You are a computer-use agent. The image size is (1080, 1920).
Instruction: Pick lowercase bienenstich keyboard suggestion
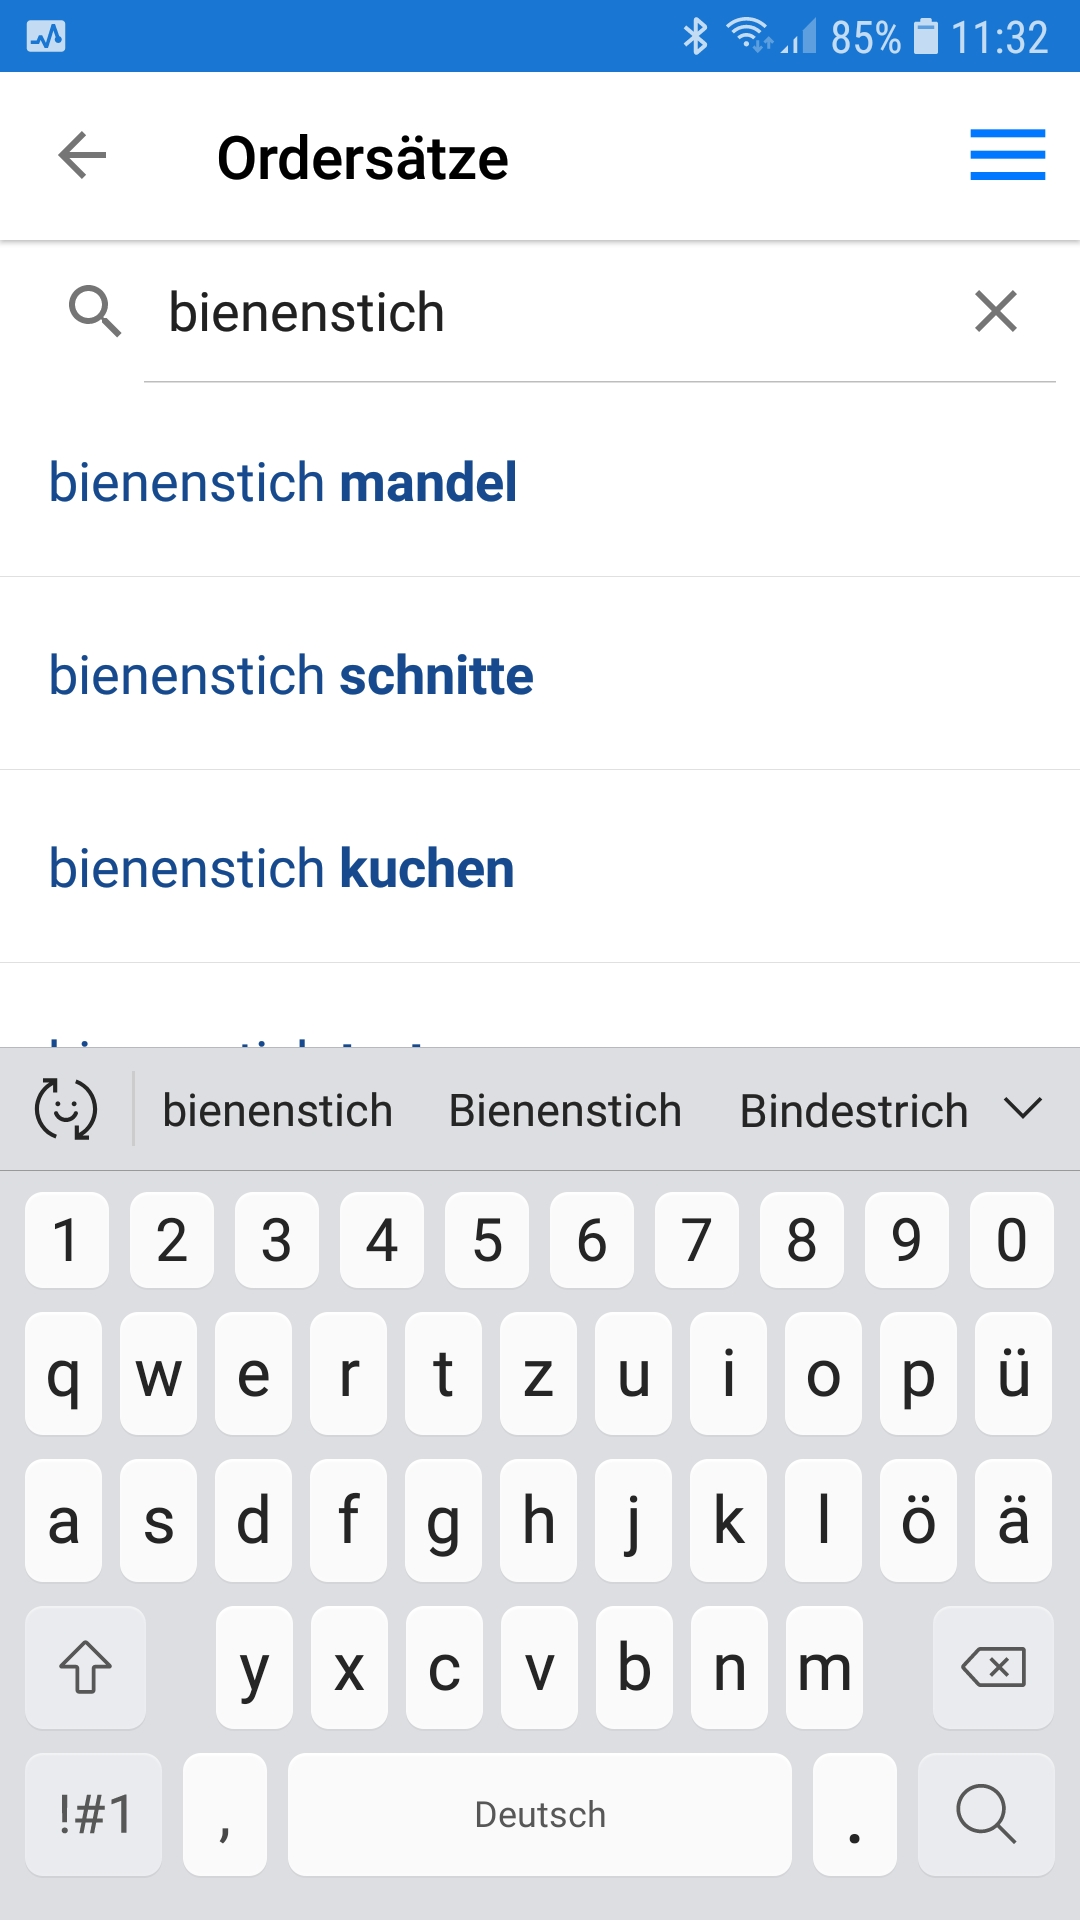[x=277, y=1111]
